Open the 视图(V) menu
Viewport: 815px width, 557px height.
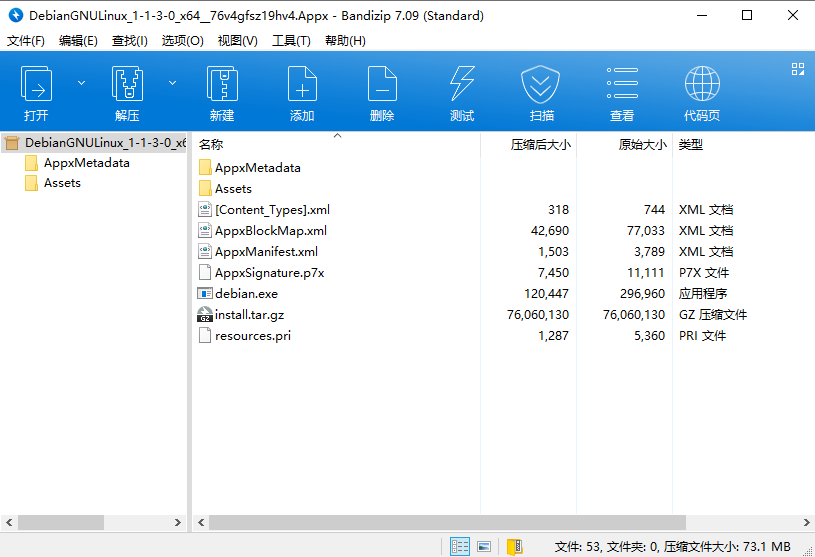point(238,41)
